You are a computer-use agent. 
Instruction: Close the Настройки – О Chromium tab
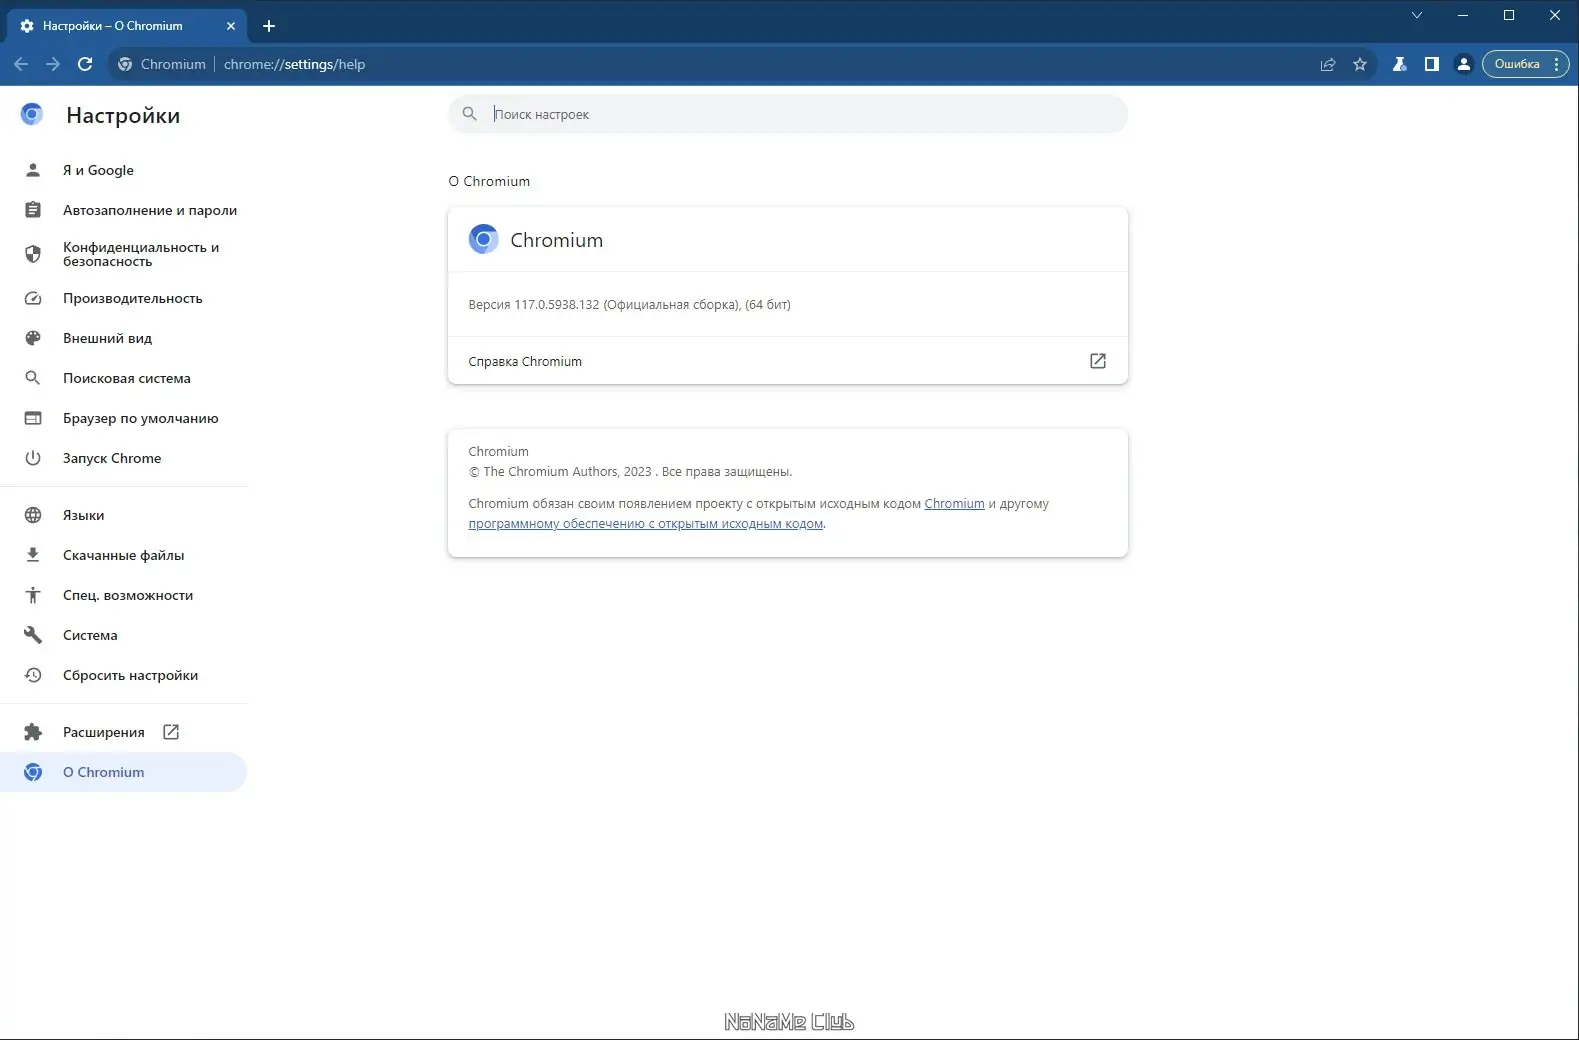(231, 26)
